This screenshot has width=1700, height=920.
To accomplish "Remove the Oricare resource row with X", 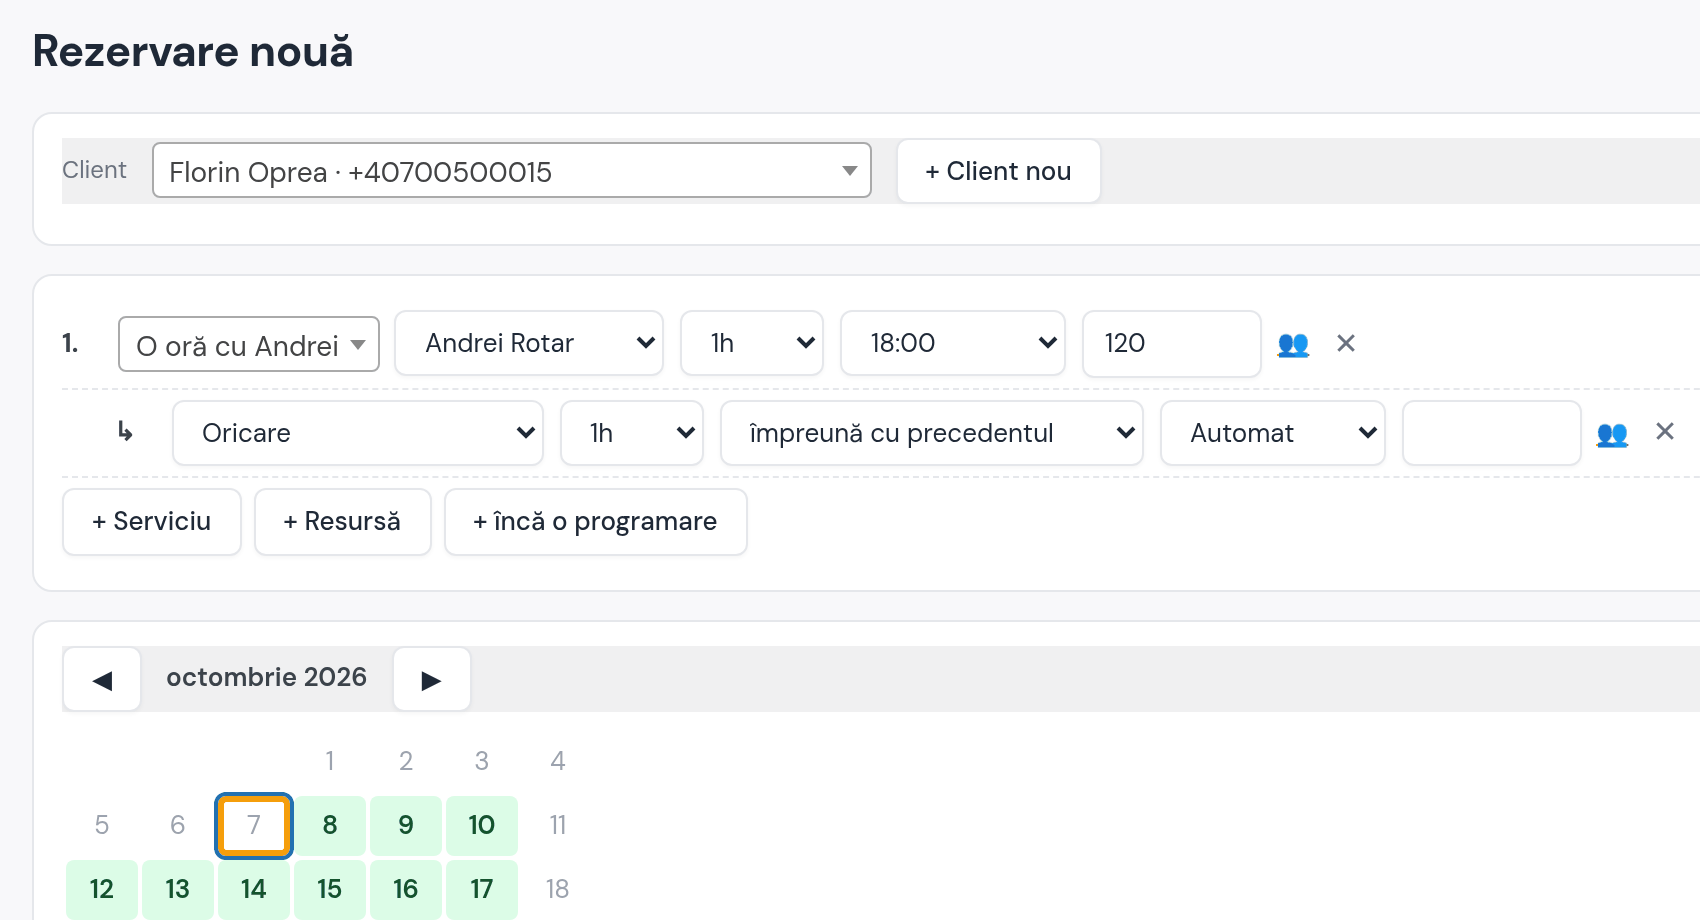I will click(1665, 431).
